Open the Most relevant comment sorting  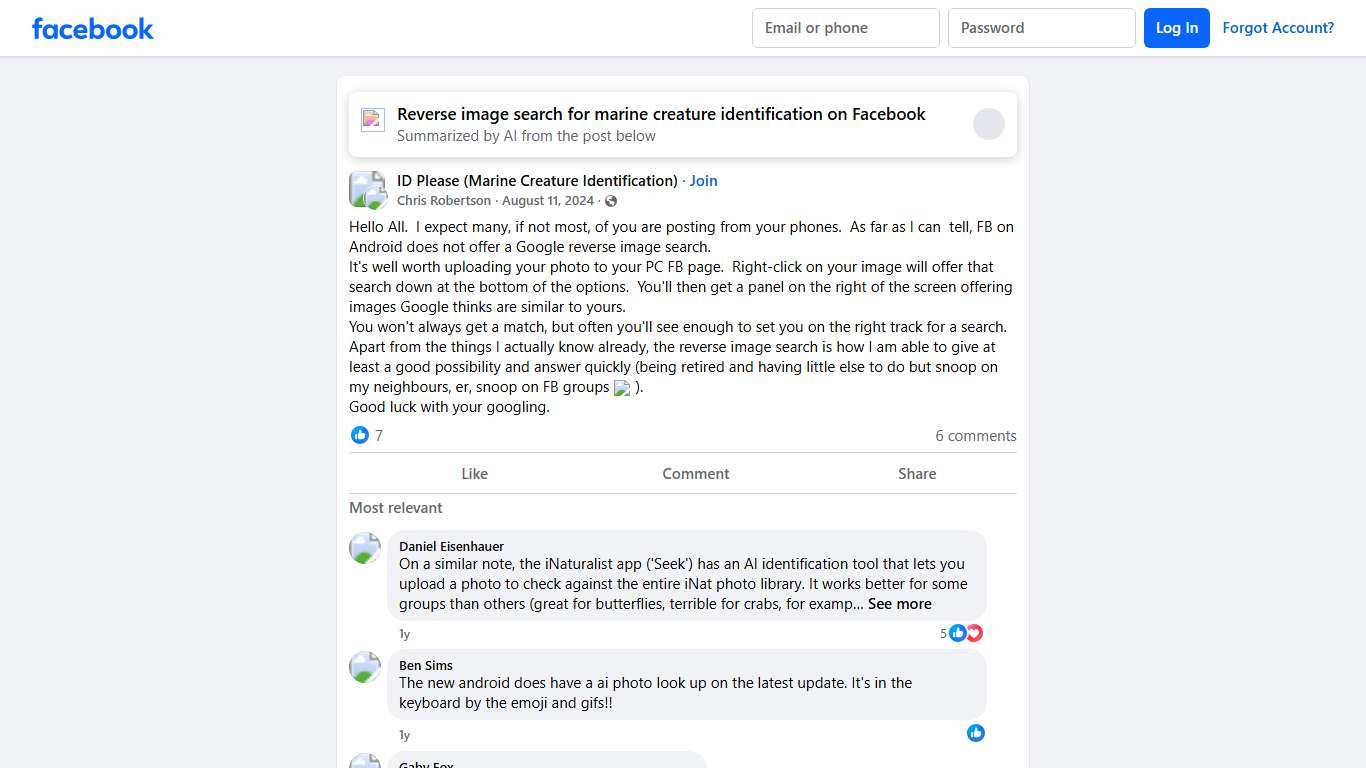pos(396,508)
